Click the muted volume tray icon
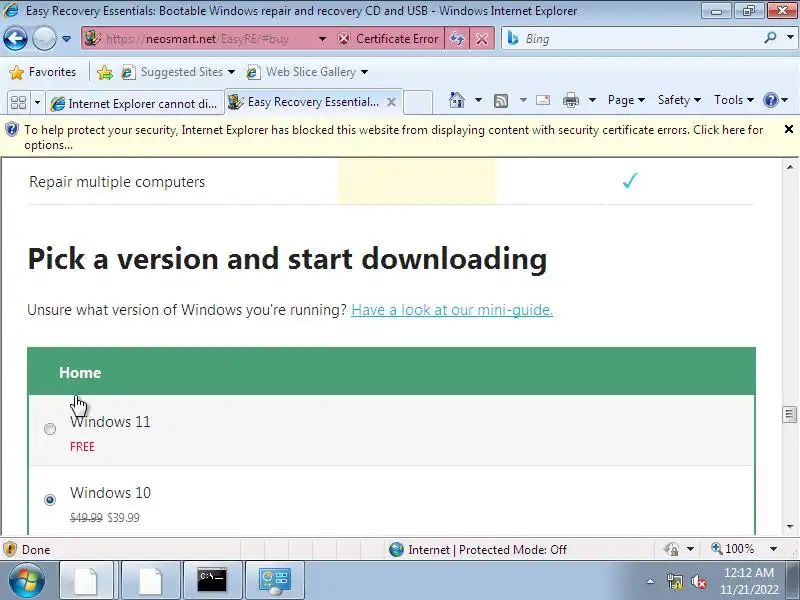Image resolution: width=800 pixels, height=600 pixels. click(x=698, y=581)
